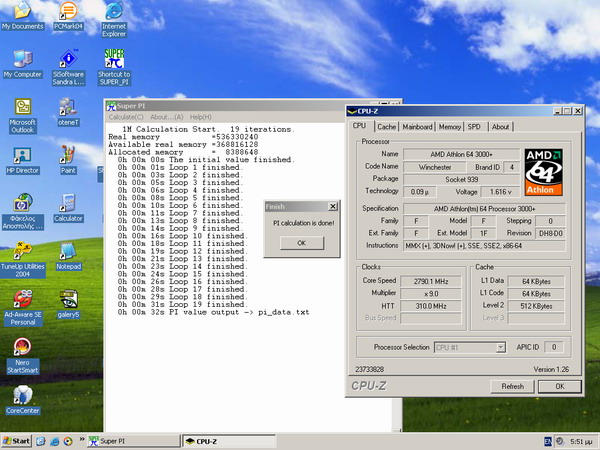The image size is (600, 450).
Task: Click the HTT 310.0 MHz field
Action: (431, 306)
